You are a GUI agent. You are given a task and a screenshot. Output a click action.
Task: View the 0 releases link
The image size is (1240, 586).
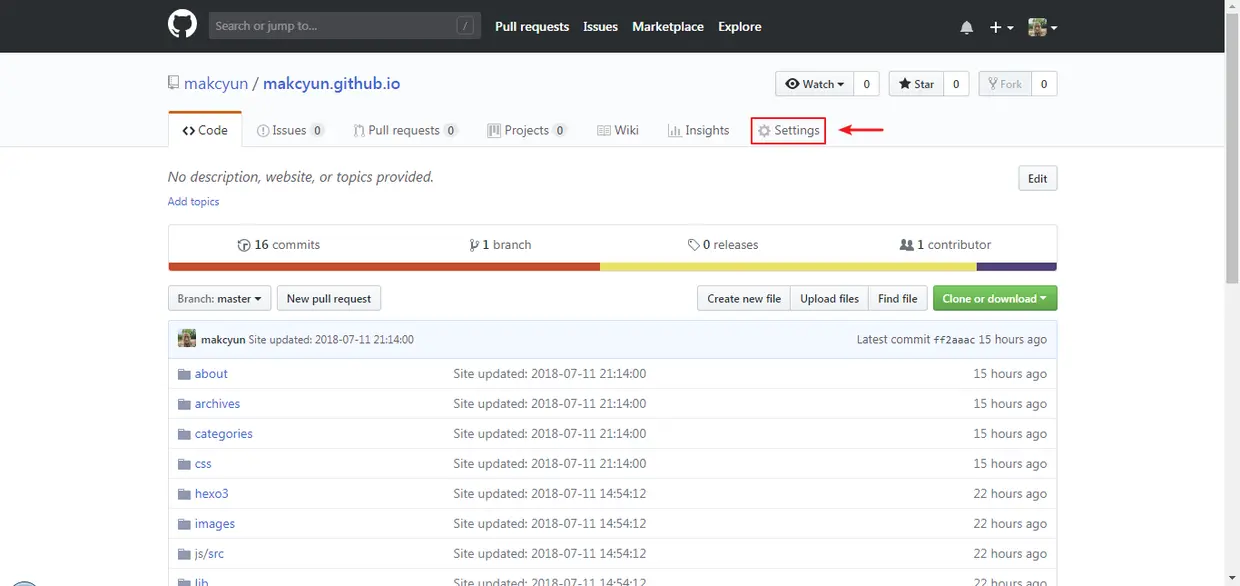(x=723, y=244)
